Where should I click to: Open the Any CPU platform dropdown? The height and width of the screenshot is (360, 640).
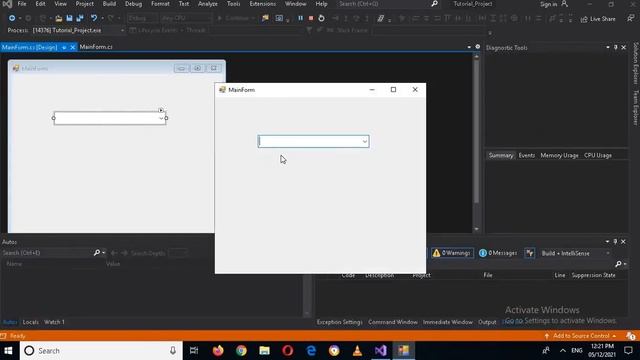(x=186, y=18)
